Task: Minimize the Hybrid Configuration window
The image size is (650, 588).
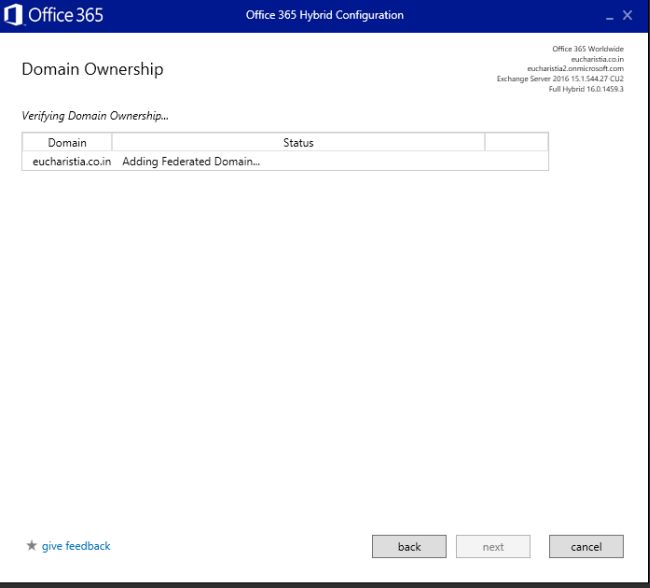Action: click(609, 17)
